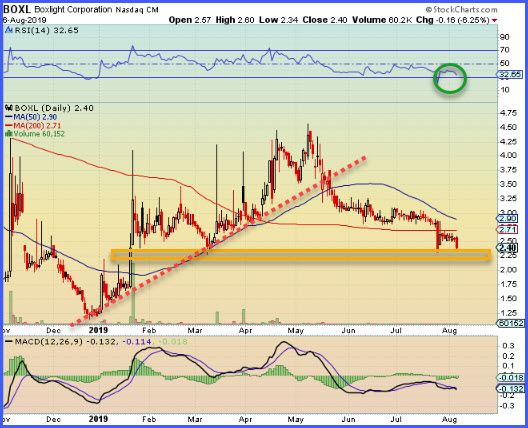Click the Jun label under MACD panel
The width and height of the screenshot is (528, 428).
(349, 419)
